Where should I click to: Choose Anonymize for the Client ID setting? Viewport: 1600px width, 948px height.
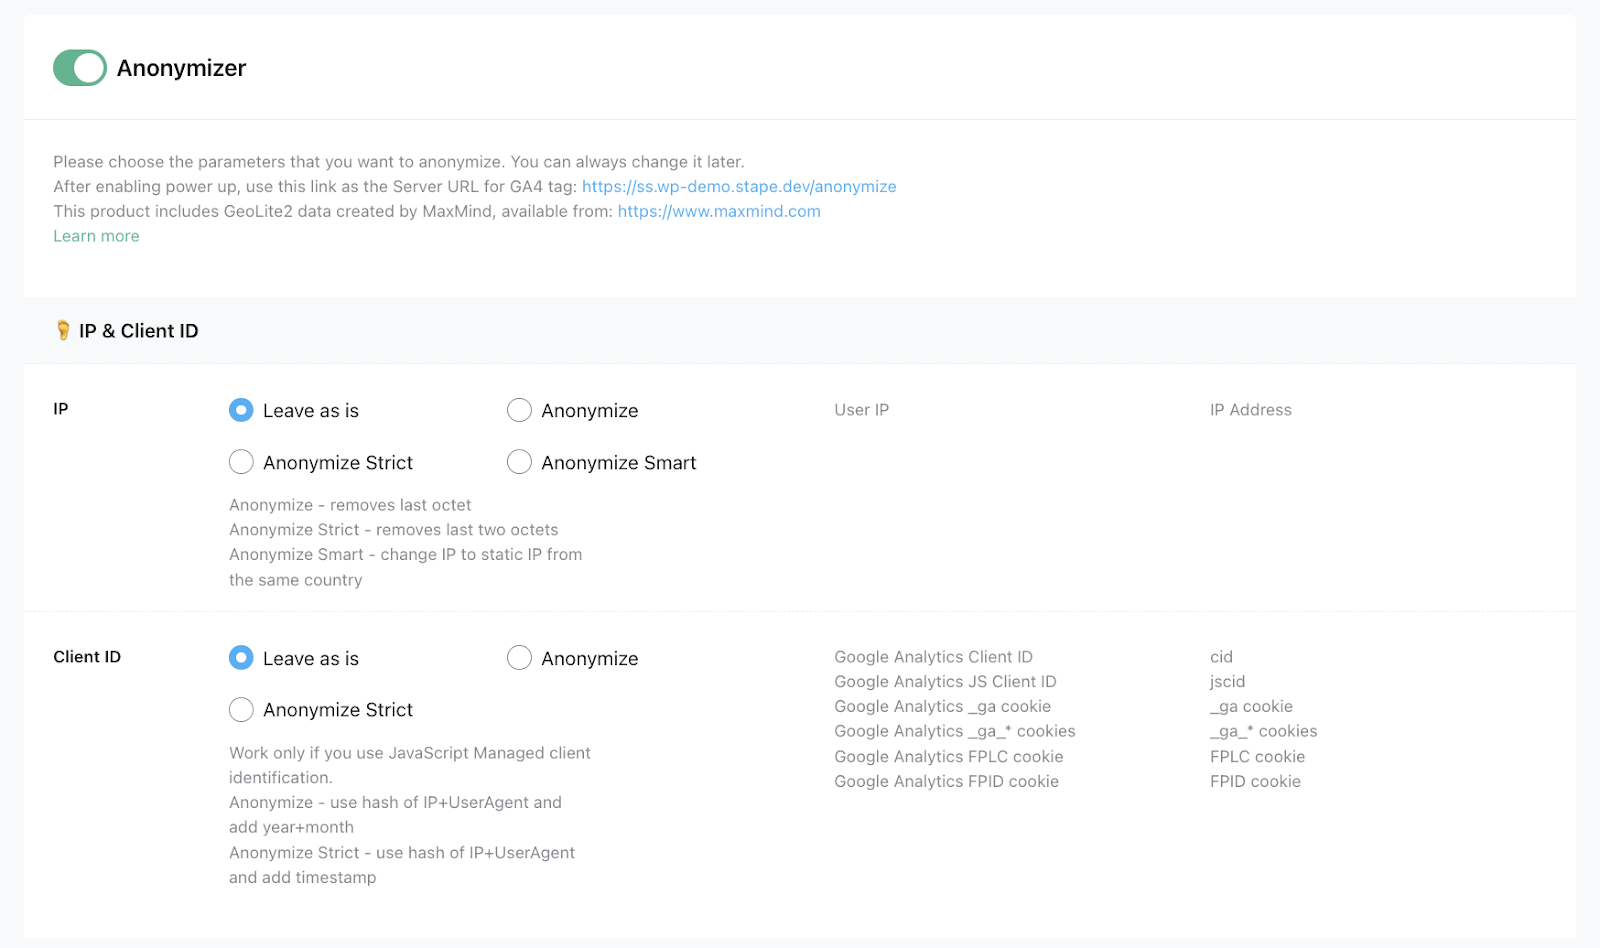pos(519,657)
